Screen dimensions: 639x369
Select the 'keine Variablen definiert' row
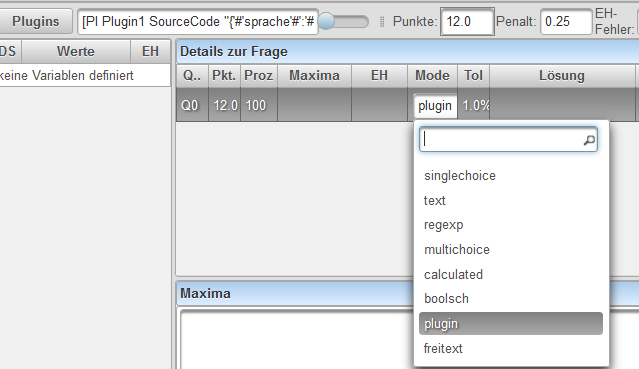tap(85, 75)
